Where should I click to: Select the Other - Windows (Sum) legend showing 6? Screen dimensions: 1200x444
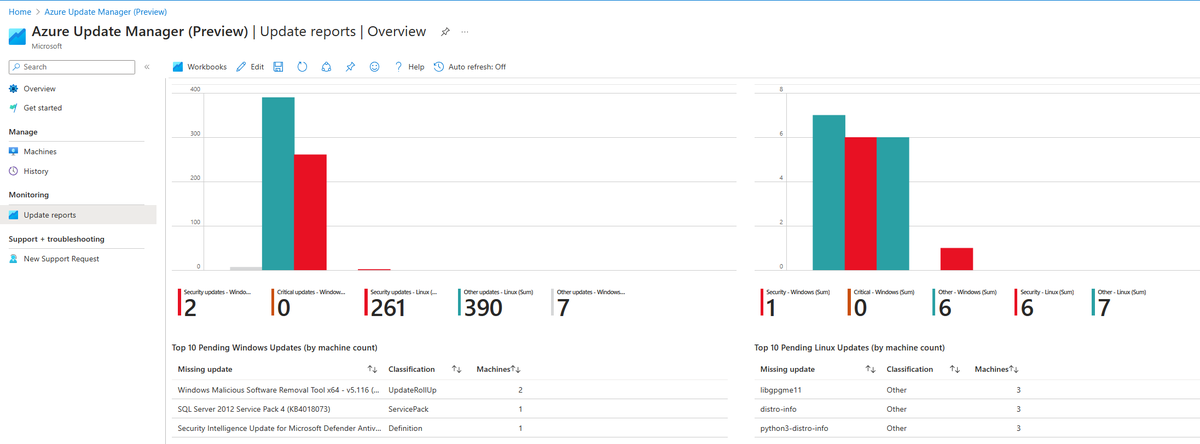coord(963,303)
